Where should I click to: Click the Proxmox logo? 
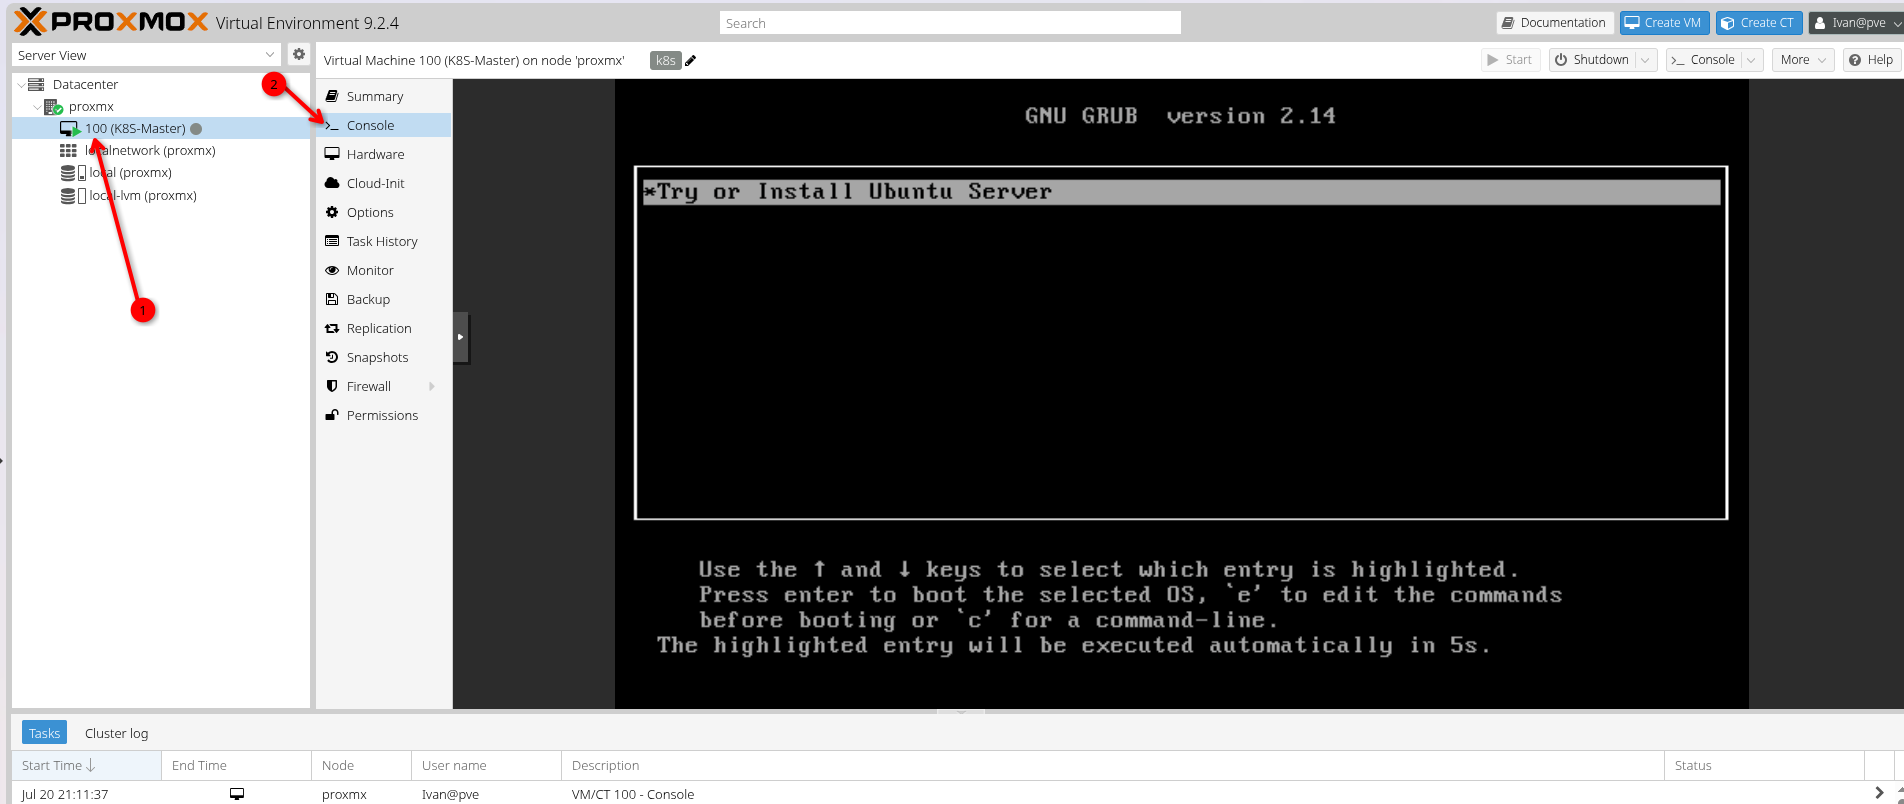click(111, 22)
